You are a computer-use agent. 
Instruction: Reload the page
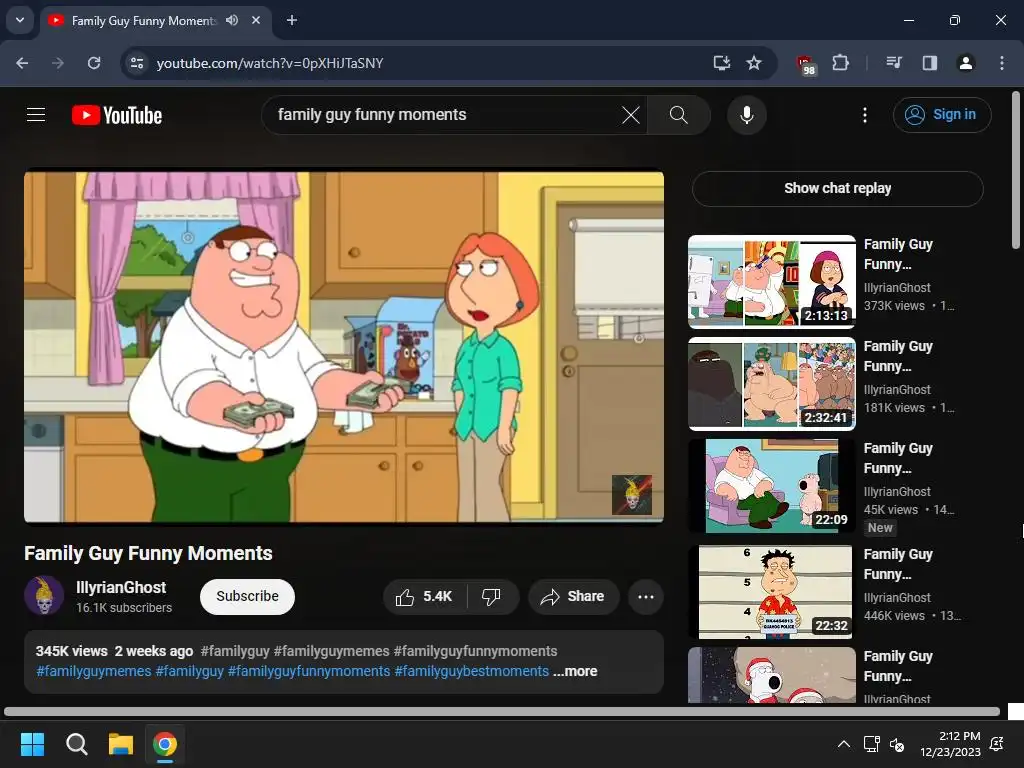(94, 63)
